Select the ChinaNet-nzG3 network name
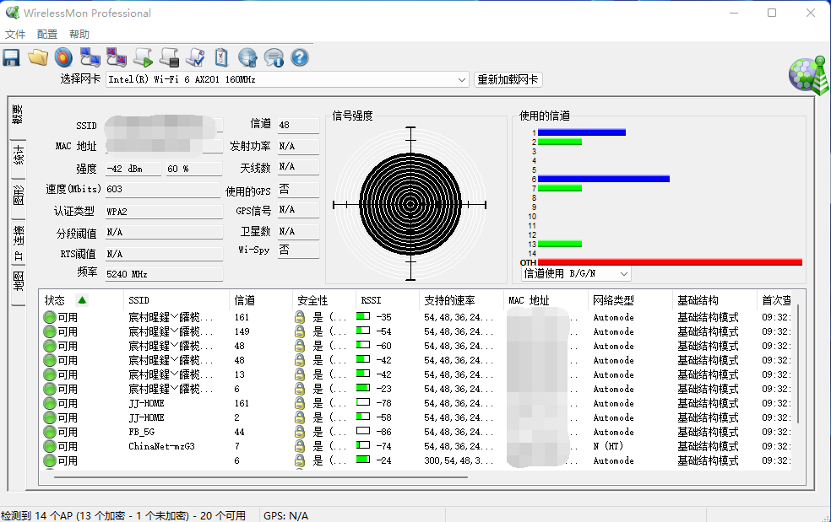The image size is (832, 522). click(161, 446)
